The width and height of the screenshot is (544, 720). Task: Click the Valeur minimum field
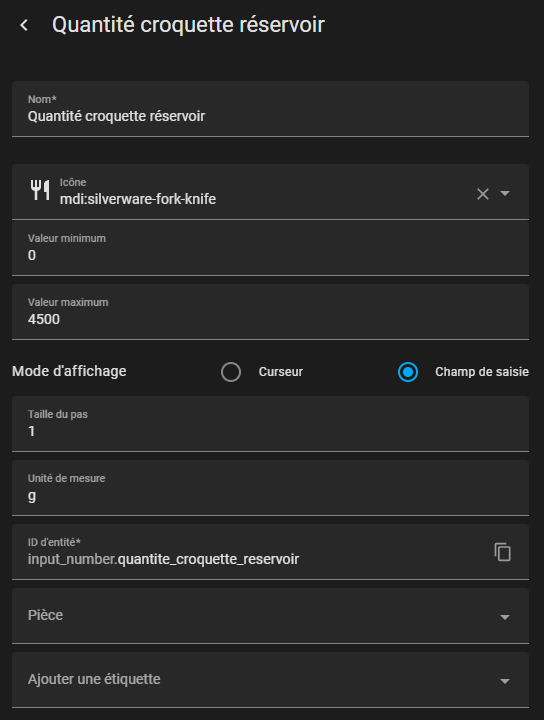coord(270,248)
